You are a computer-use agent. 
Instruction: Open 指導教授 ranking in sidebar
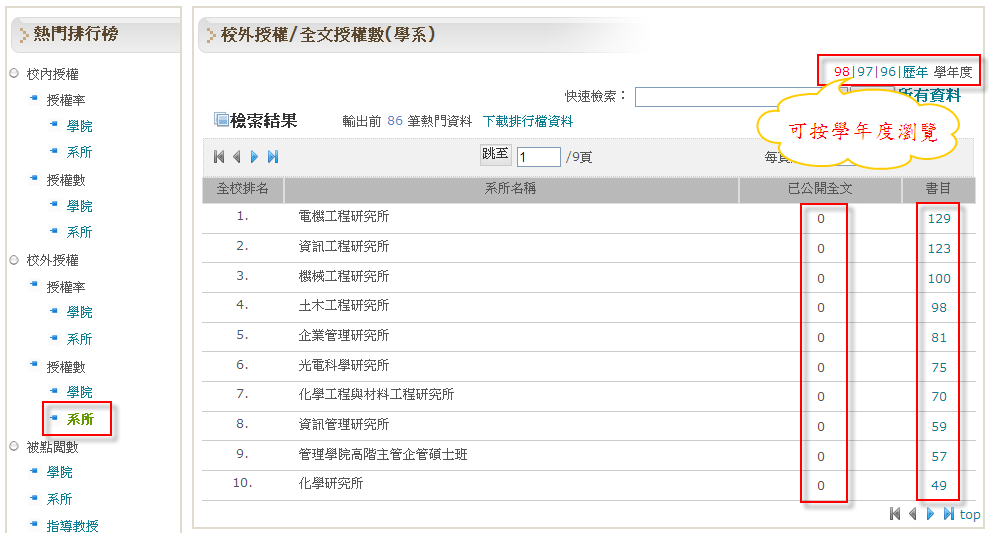(72, 525)
